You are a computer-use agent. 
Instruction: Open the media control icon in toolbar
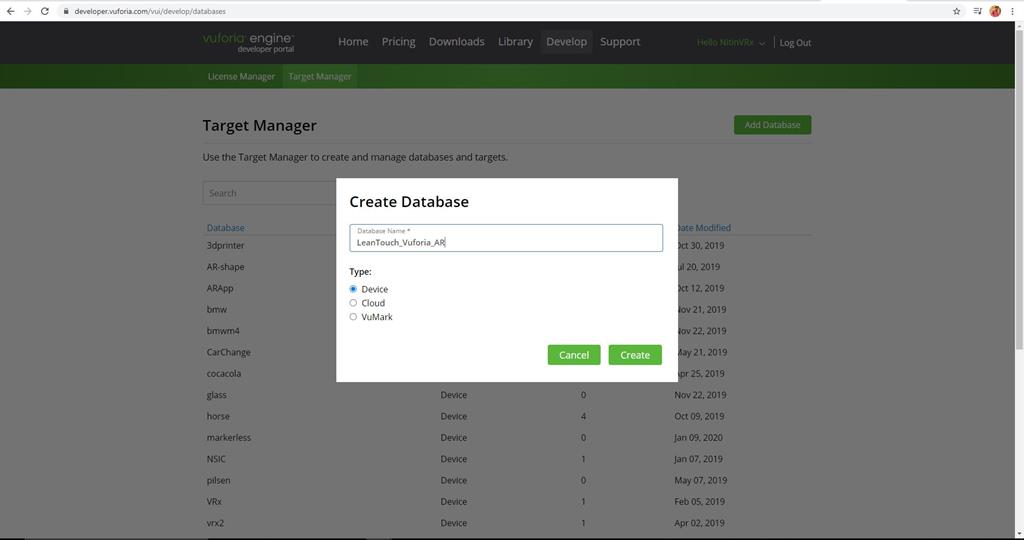[x=977, y=11]
